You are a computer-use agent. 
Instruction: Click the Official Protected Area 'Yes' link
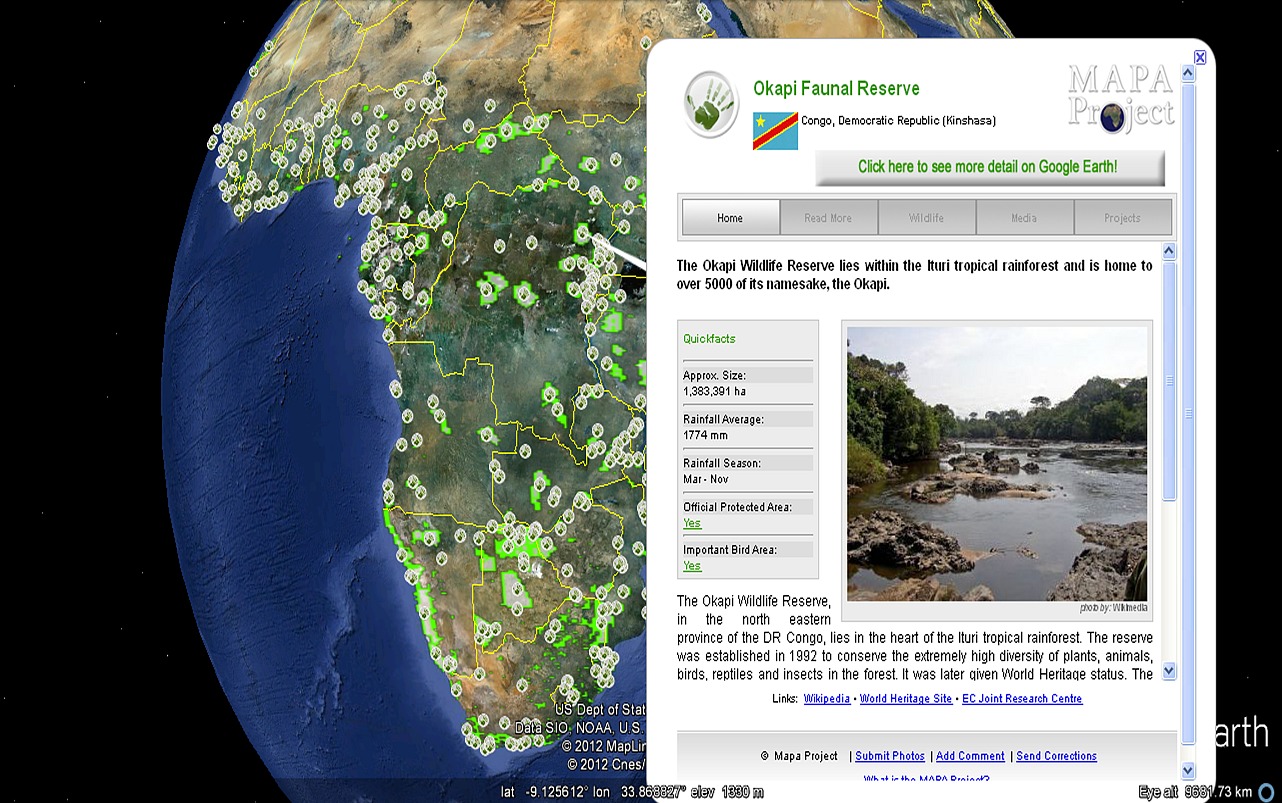pyautogui.click(x=692, y=523)
